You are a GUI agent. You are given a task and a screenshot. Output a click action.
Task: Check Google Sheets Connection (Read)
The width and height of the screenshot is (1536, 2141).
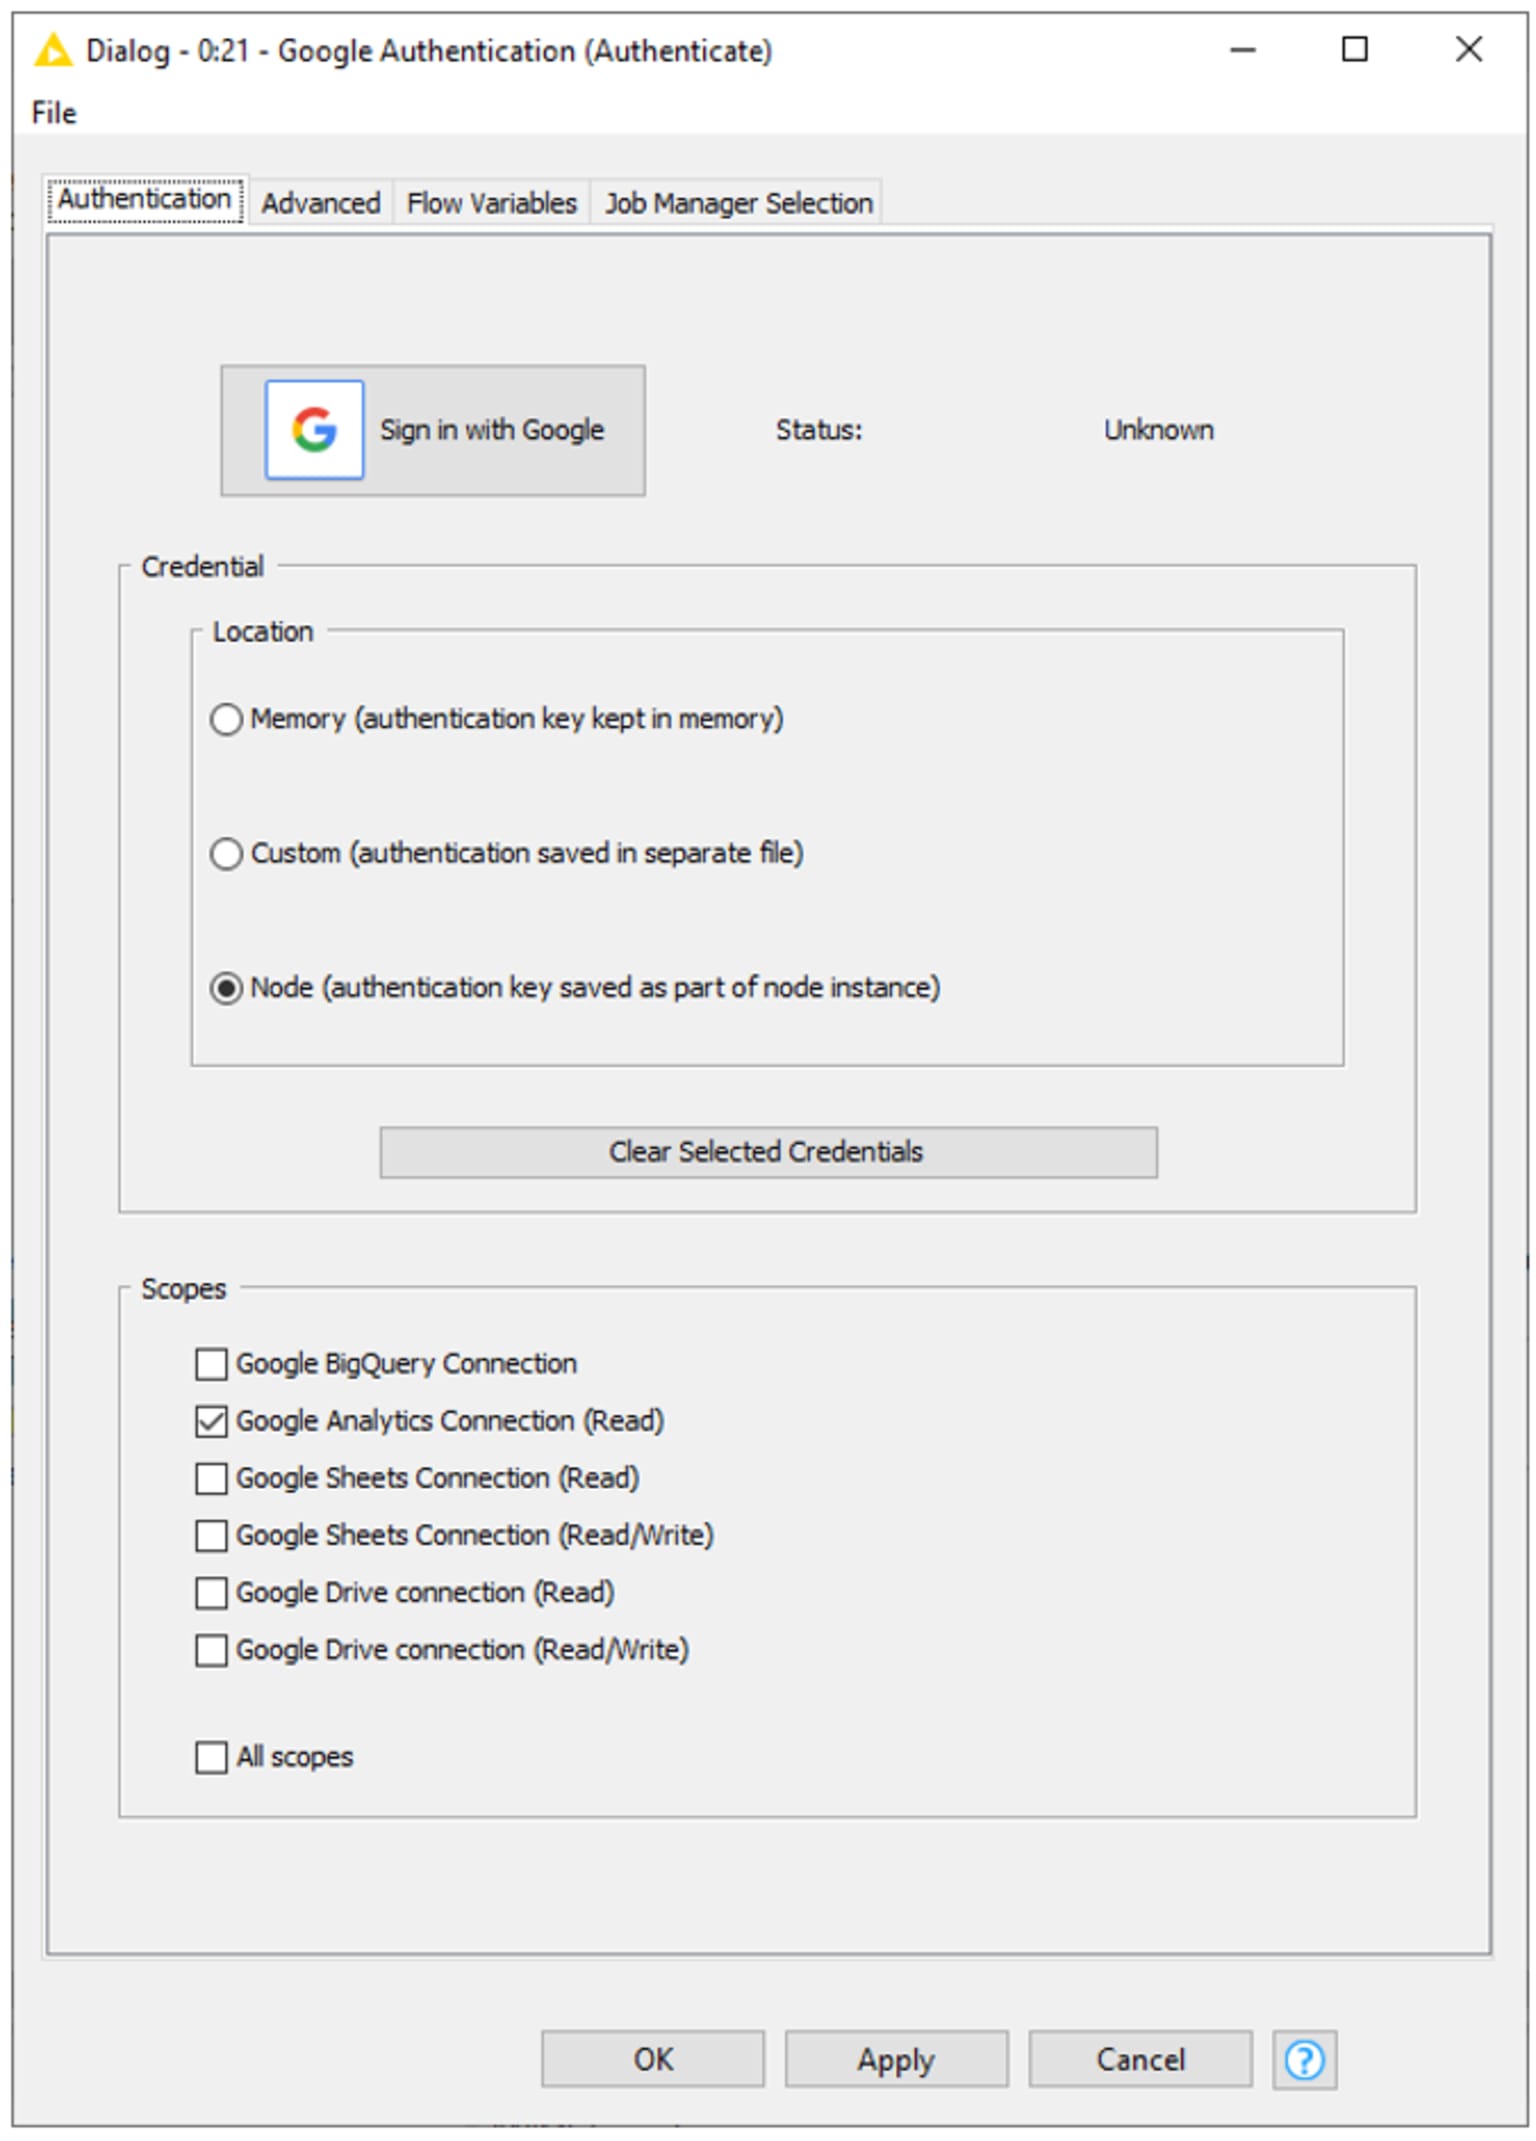click(x=211, y=1479)
